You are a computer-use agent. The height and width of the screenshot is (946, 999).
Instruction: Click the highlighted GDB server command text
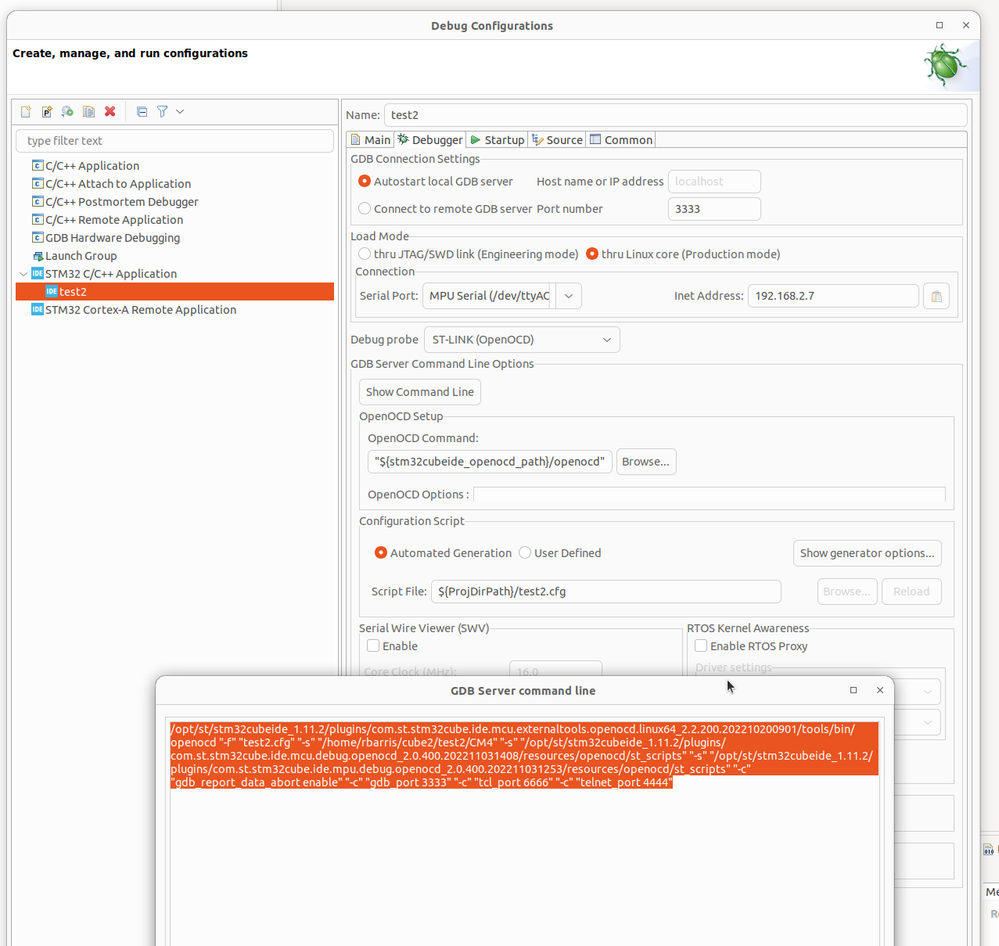tap(523, 756)
